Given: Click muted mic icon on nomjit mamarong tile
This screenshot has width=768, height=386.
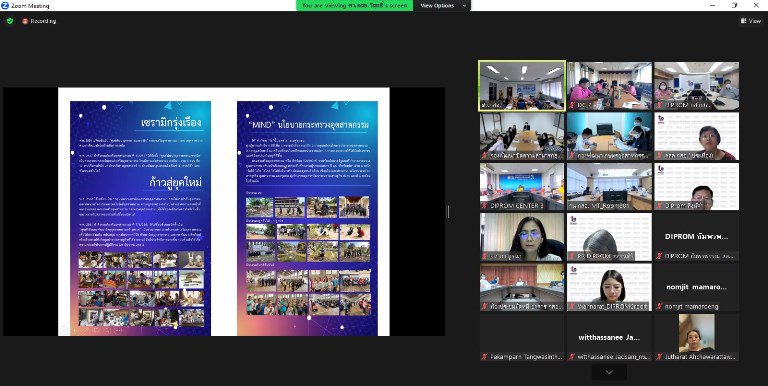Looking at the screenshot, I should (659, 306).
